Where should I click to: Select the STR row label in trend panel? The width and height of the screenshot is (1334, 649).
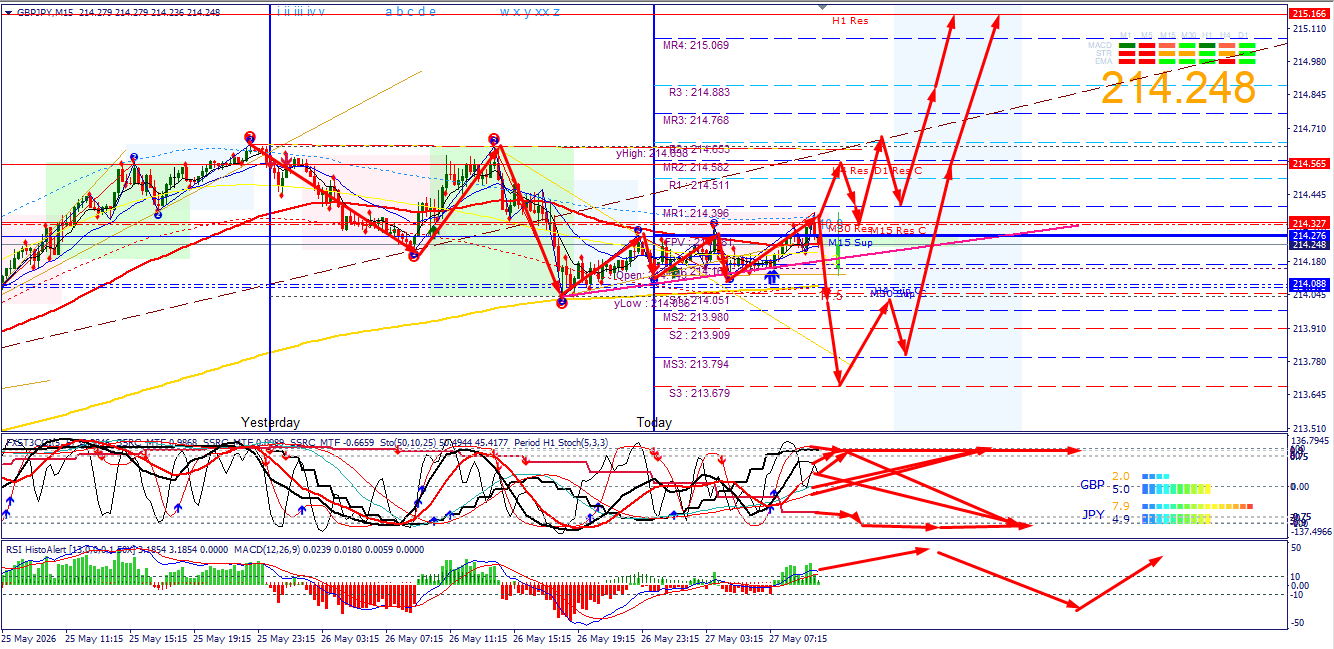(1104, 53)
